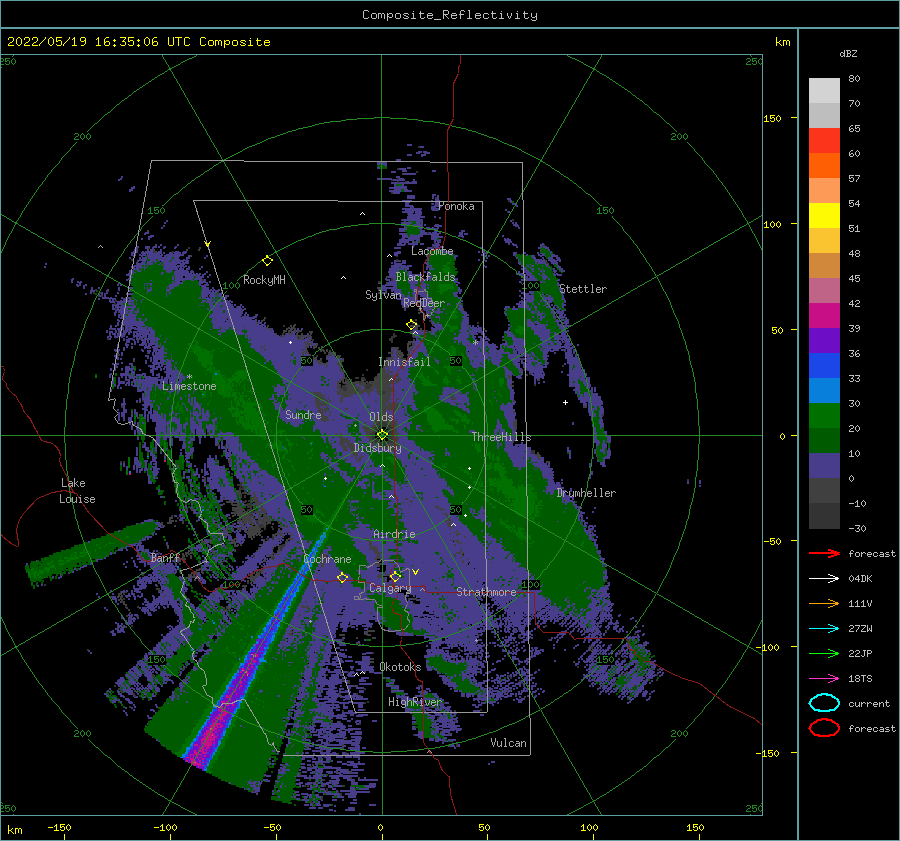Click the current legend text

click(869, 703)
